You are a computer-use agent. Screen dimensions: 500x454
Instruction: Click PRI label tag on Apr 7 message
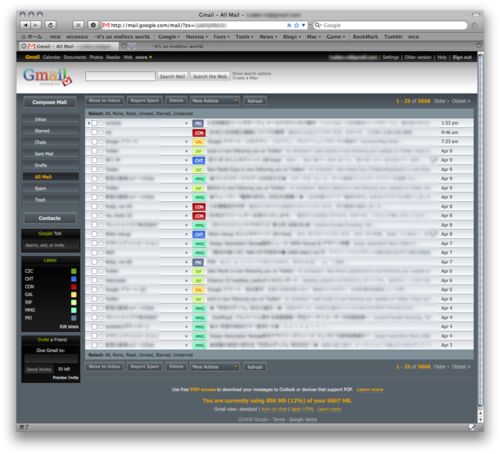[198, 262]
